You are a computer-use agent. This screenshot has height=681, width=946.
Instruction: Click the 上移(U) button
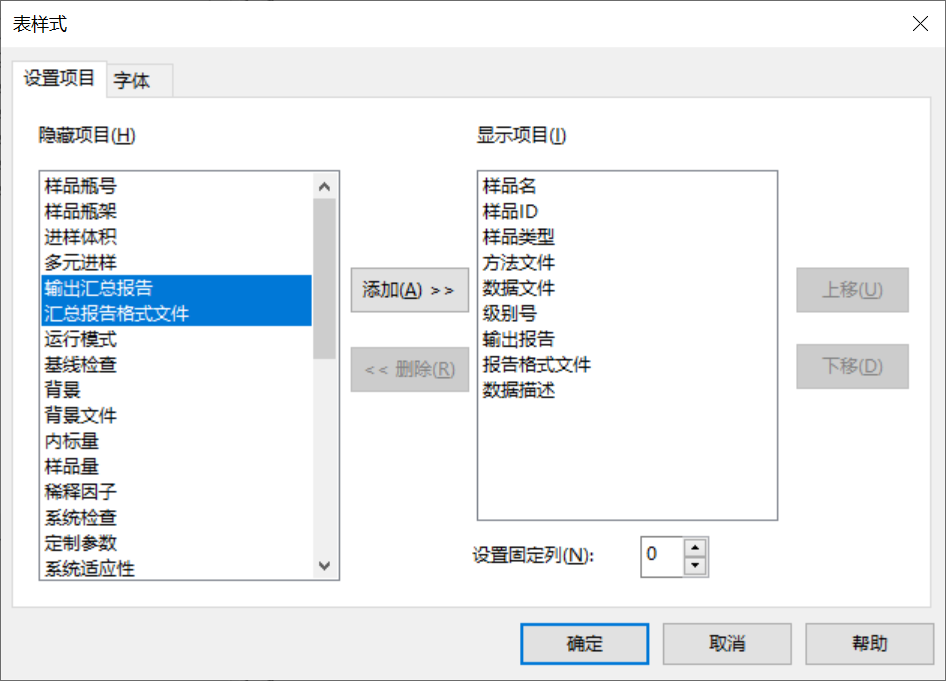point(852,290)
